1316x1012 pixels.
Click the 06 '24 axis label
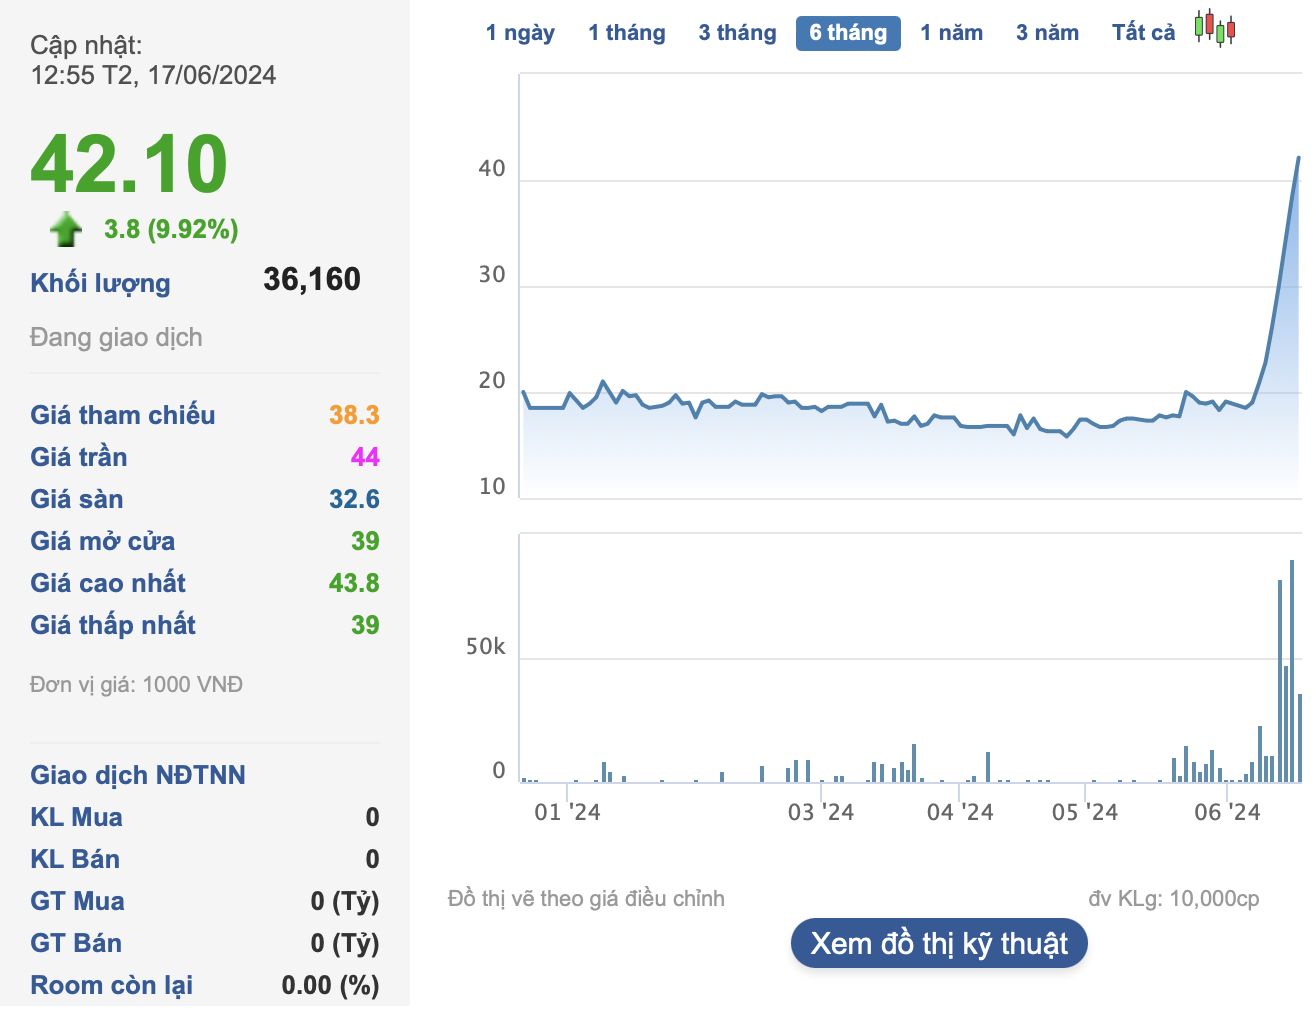(x=1227, y=812)
